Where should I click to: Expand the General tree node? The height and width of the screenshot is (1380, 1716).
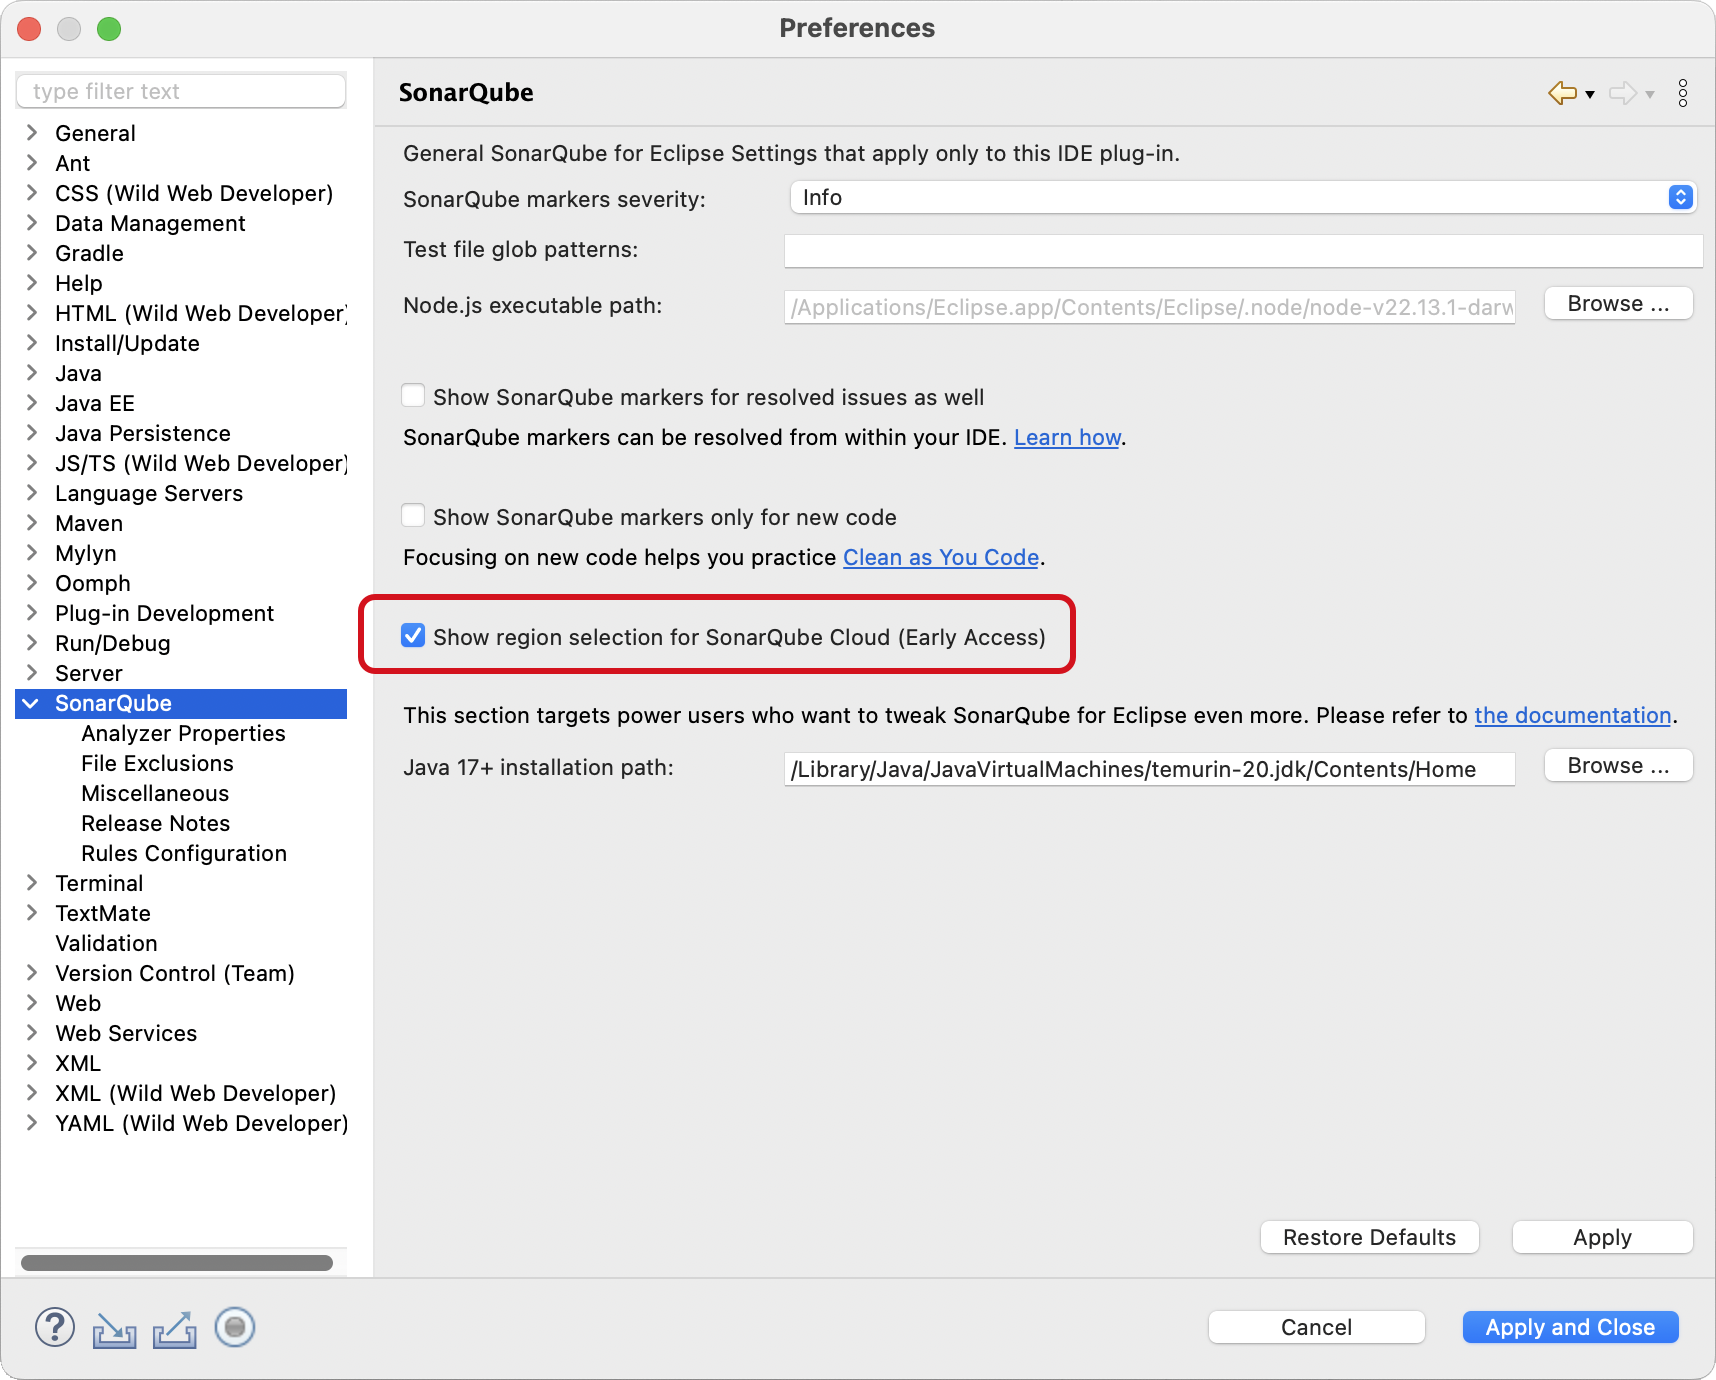[x=32, y=132]
